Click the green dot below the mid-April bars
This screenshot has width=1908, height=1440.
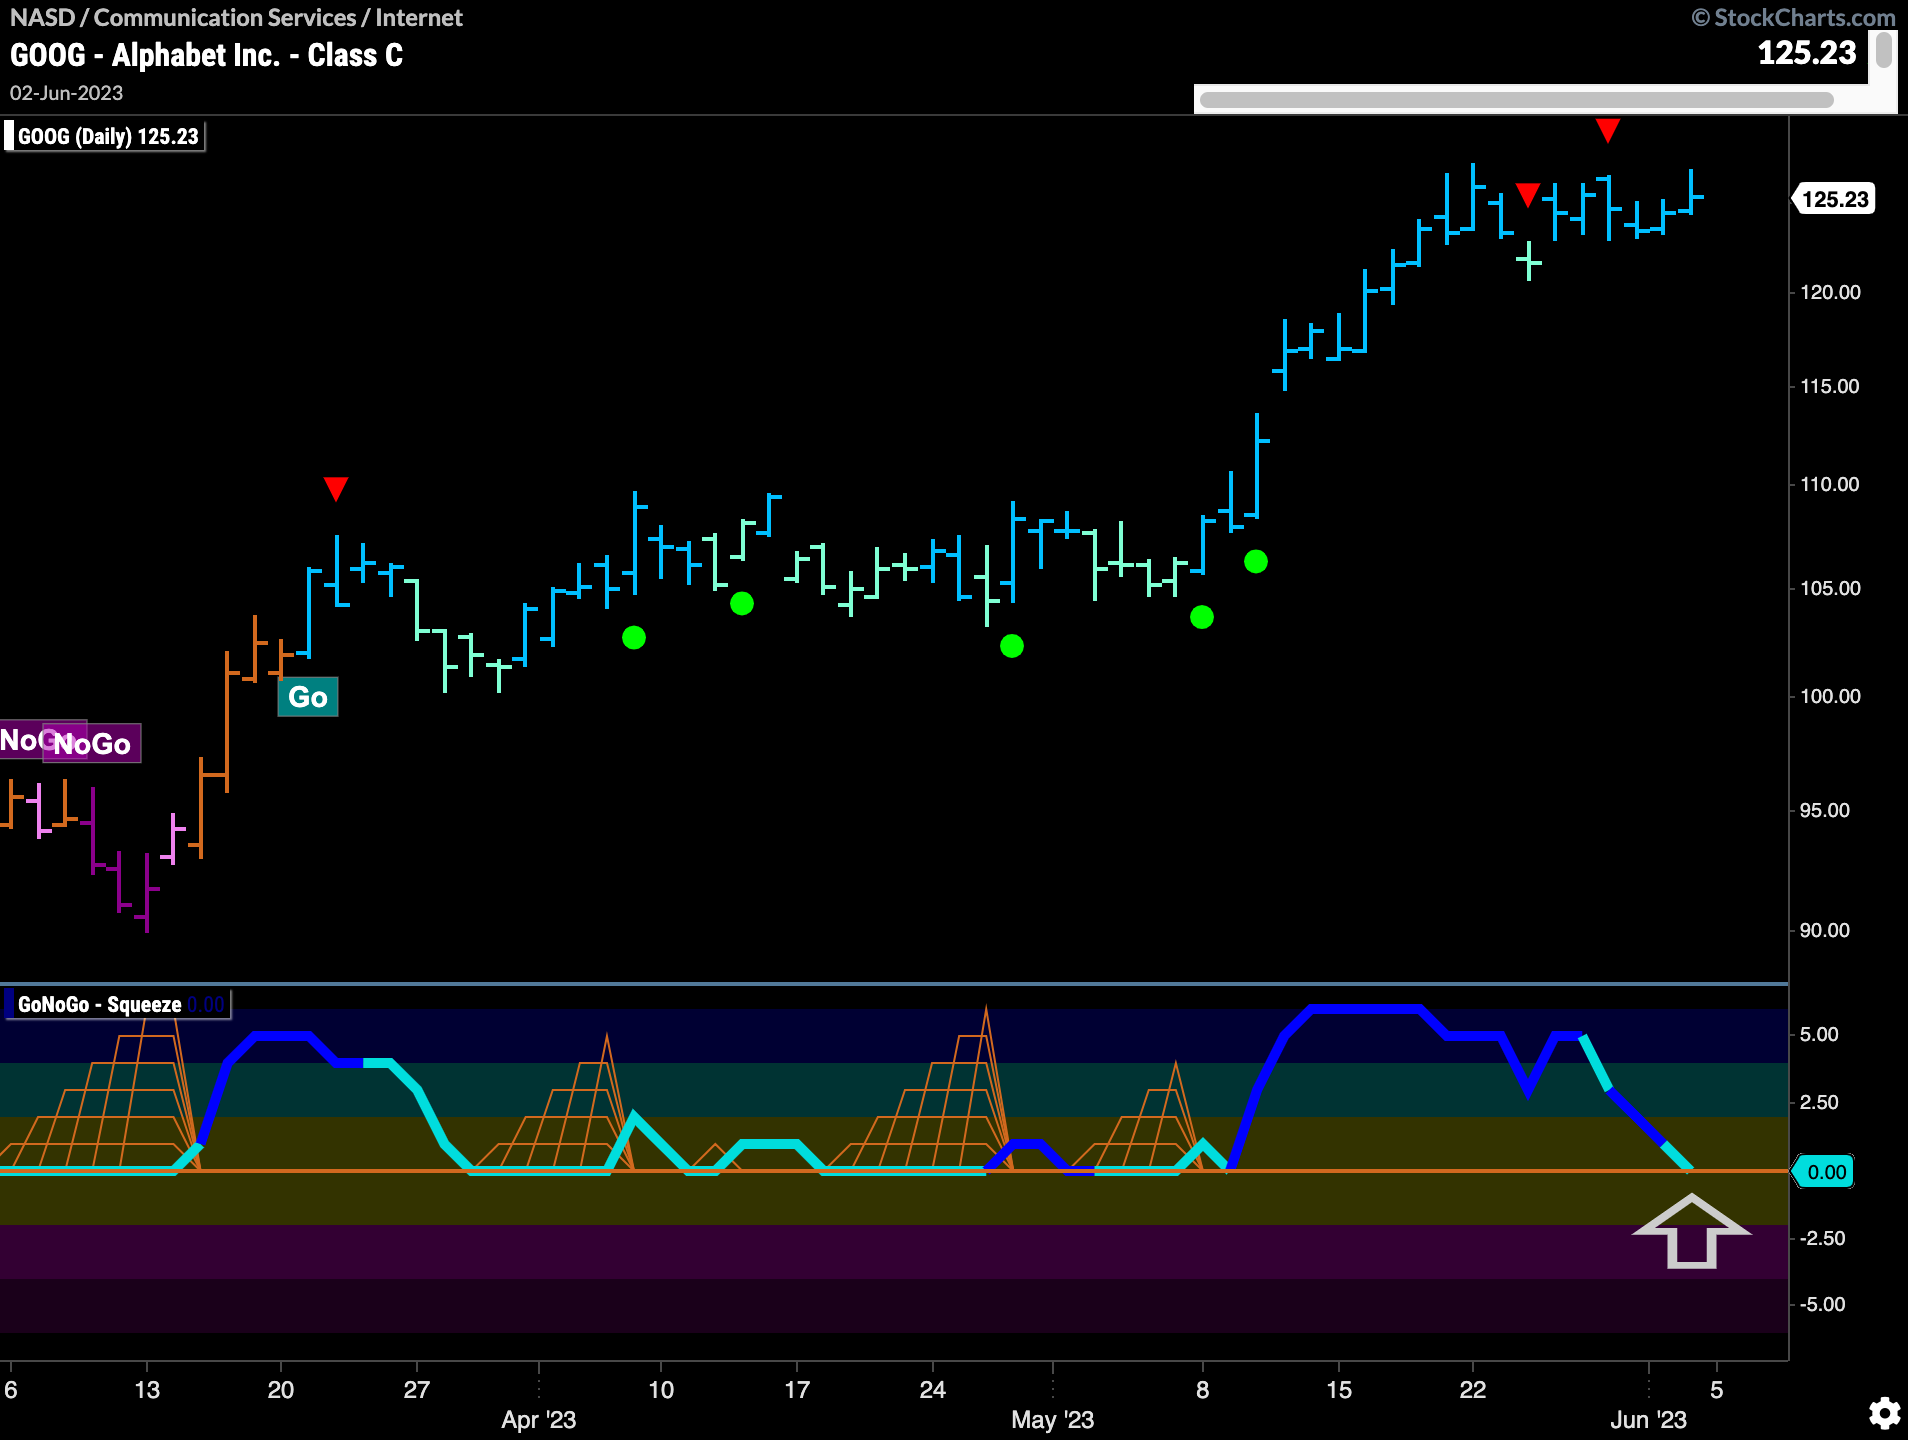(742, 604)
